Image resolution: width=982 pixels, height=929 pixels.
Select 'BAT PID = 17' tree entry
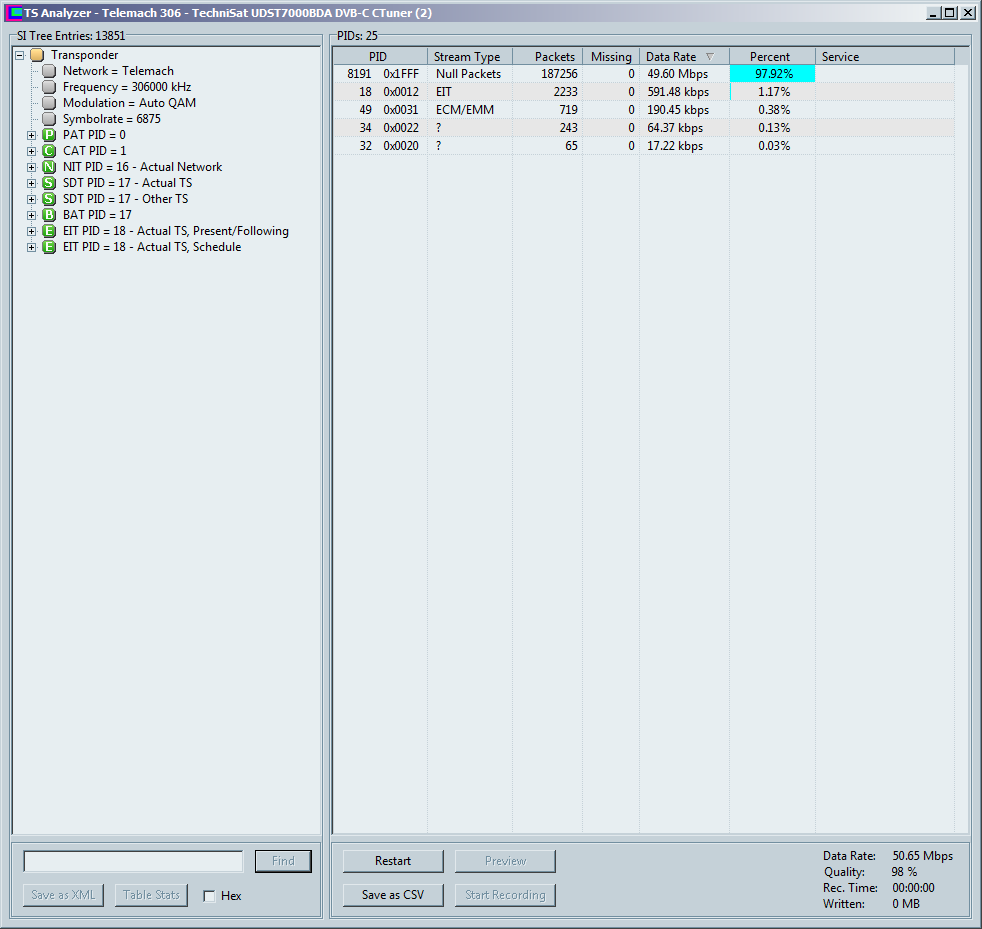pyautogui.click(x=97, y=215)
